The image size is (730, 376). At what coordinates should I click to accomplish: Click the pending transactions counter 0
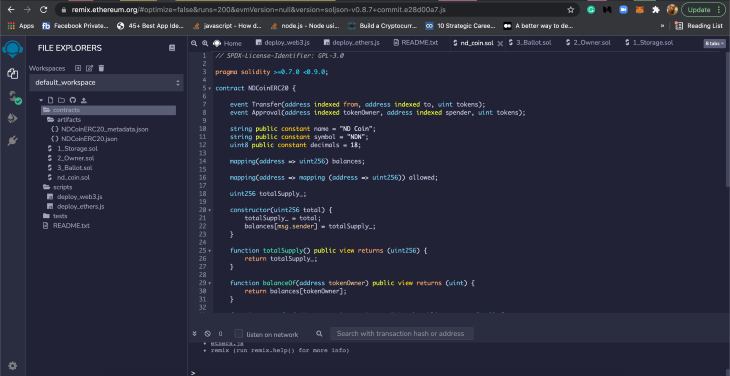tap(220, 334)
